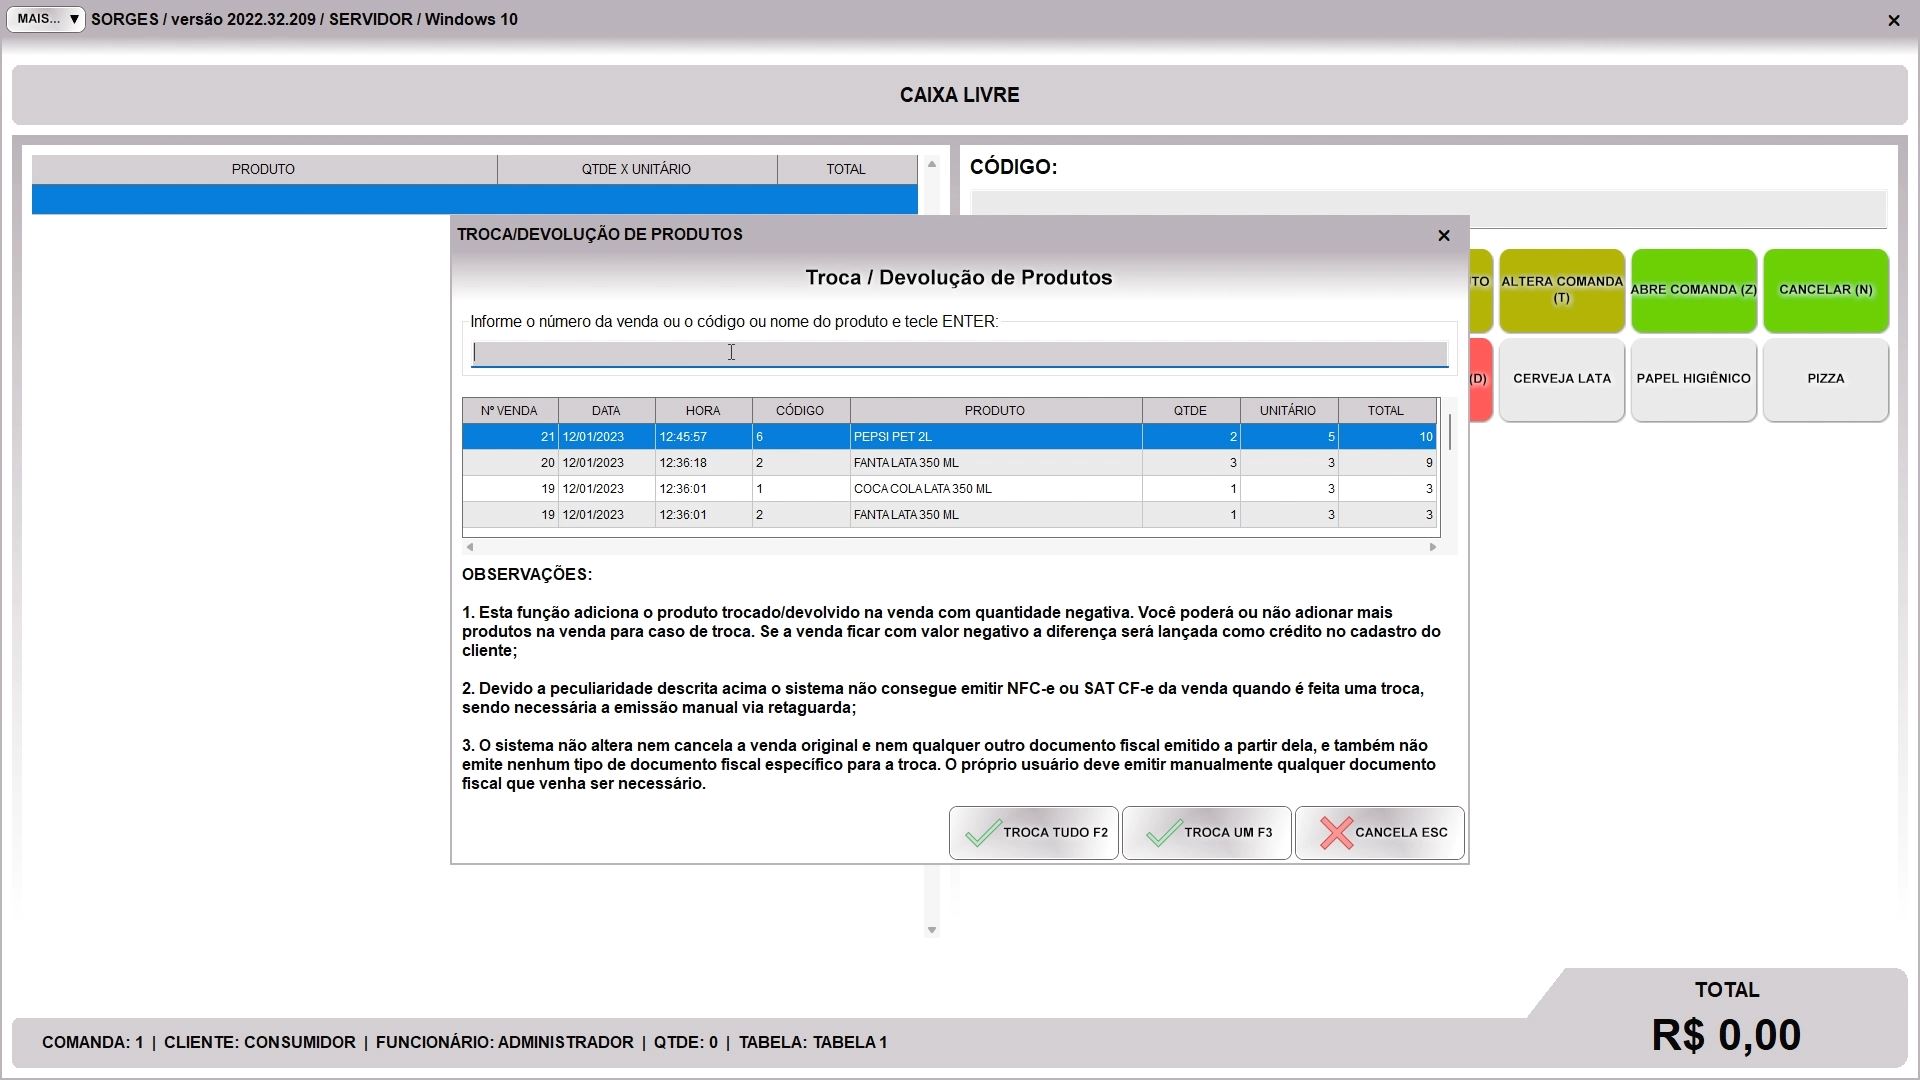The width and height of the screenshot is (1920, 1080).
Task: Click the red X icon on CANCELA
Action: (x=1336, y=833)
